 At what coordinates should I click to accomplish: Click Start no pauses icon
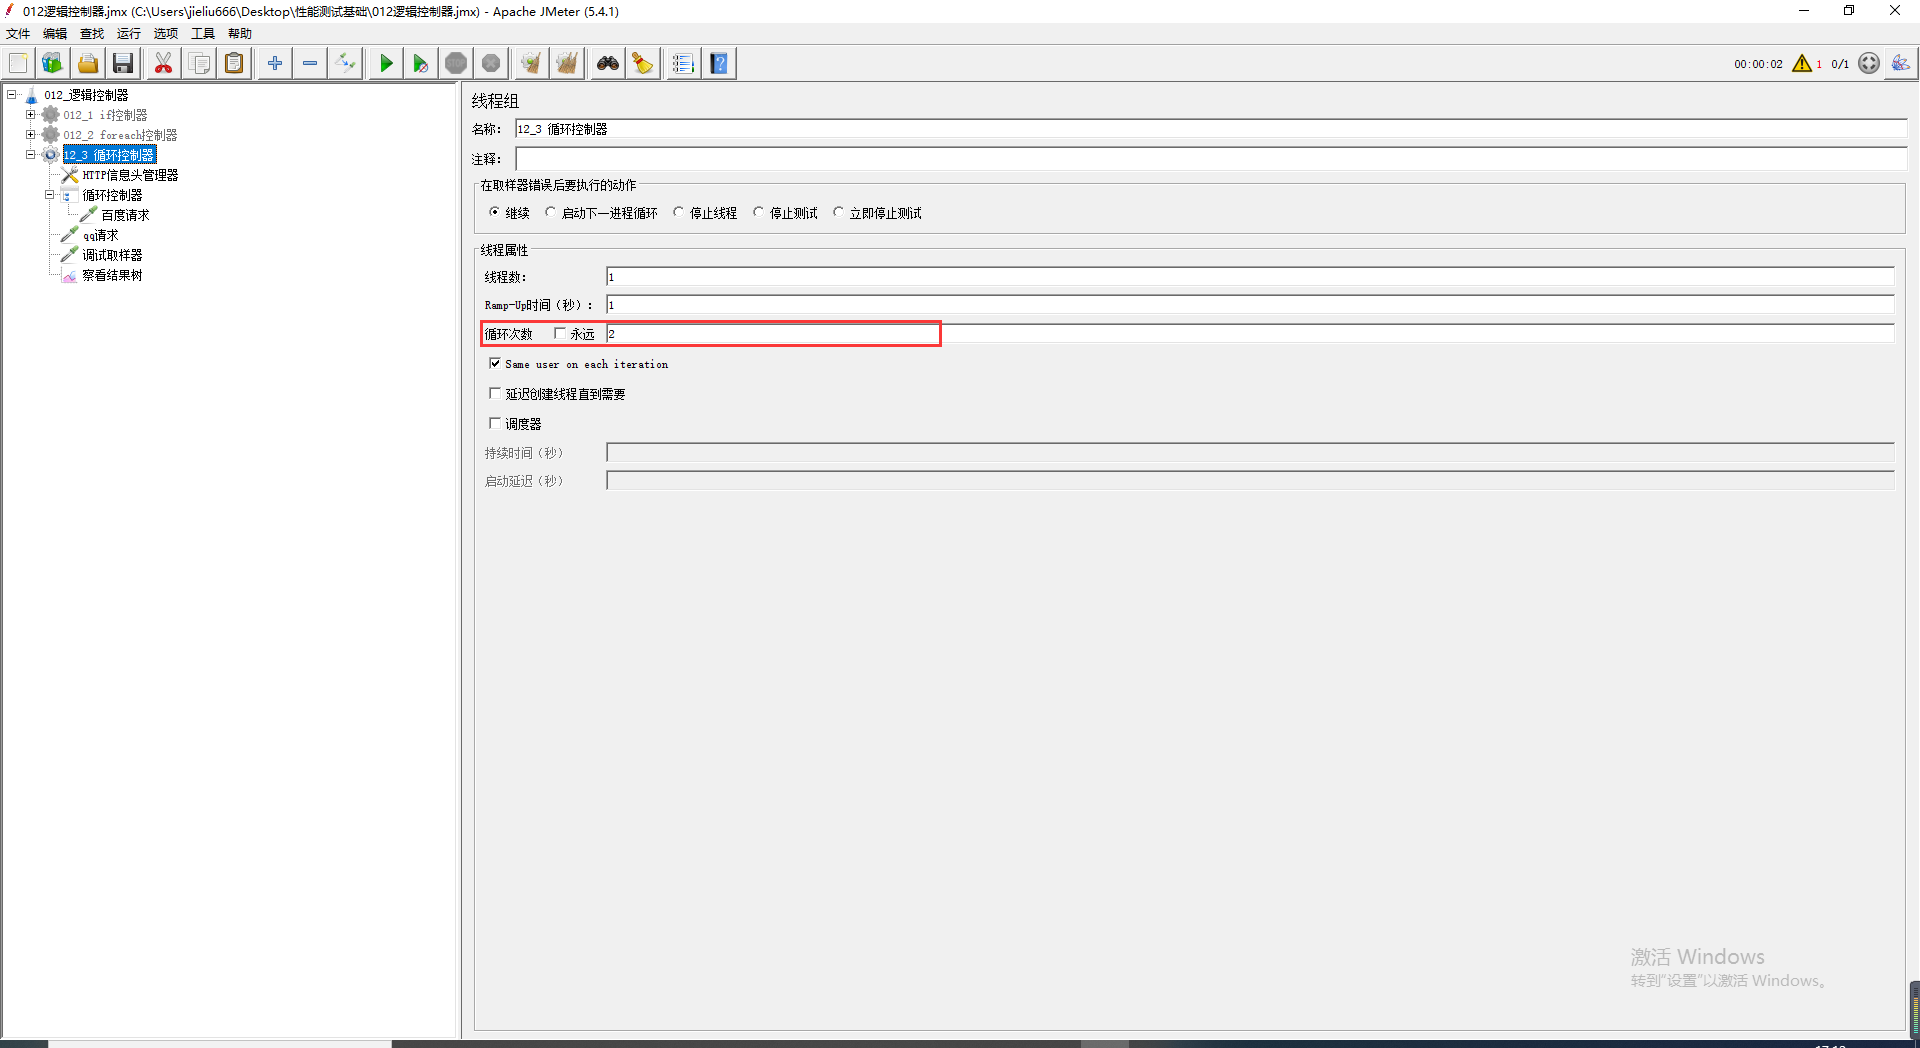tap(420, 63)
